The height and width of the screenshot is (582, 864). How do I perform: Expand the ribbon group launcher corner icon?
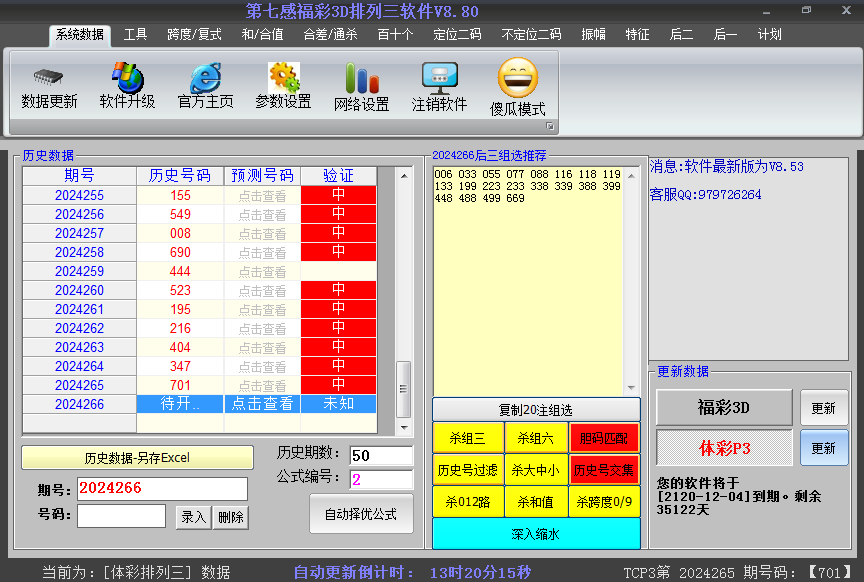click(549, 126)
